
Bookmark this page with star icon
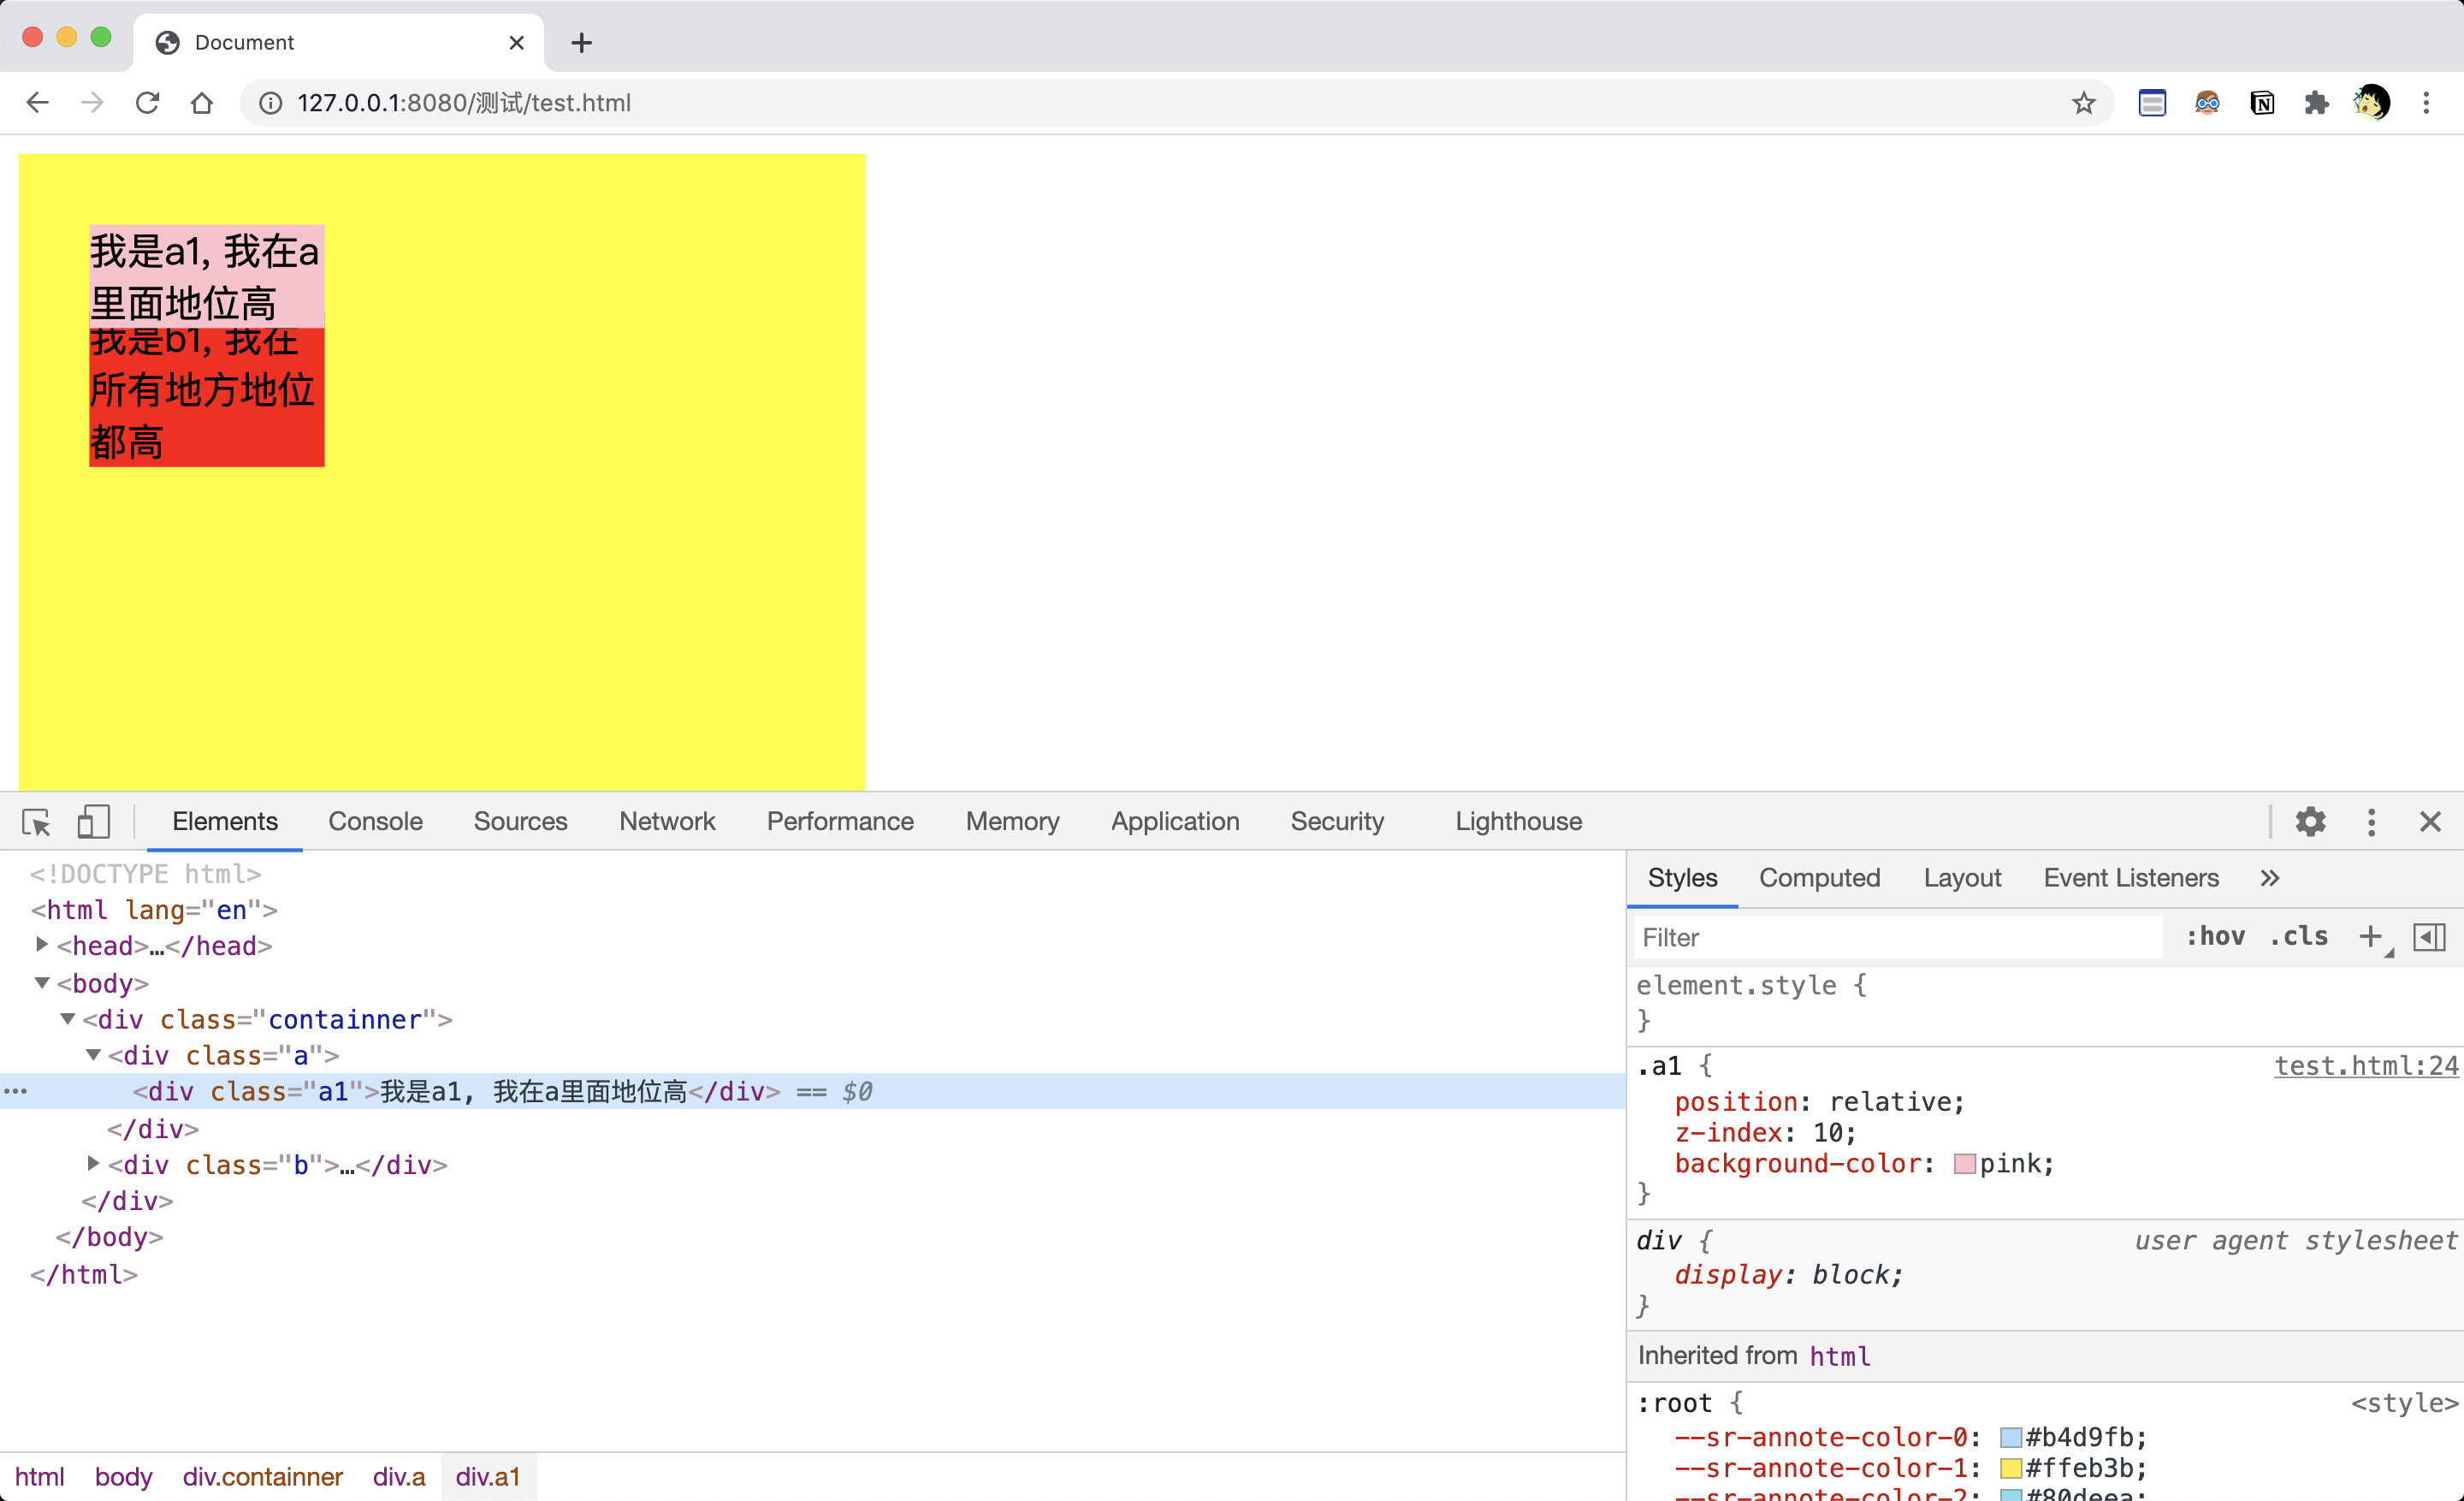(2083, 103)
